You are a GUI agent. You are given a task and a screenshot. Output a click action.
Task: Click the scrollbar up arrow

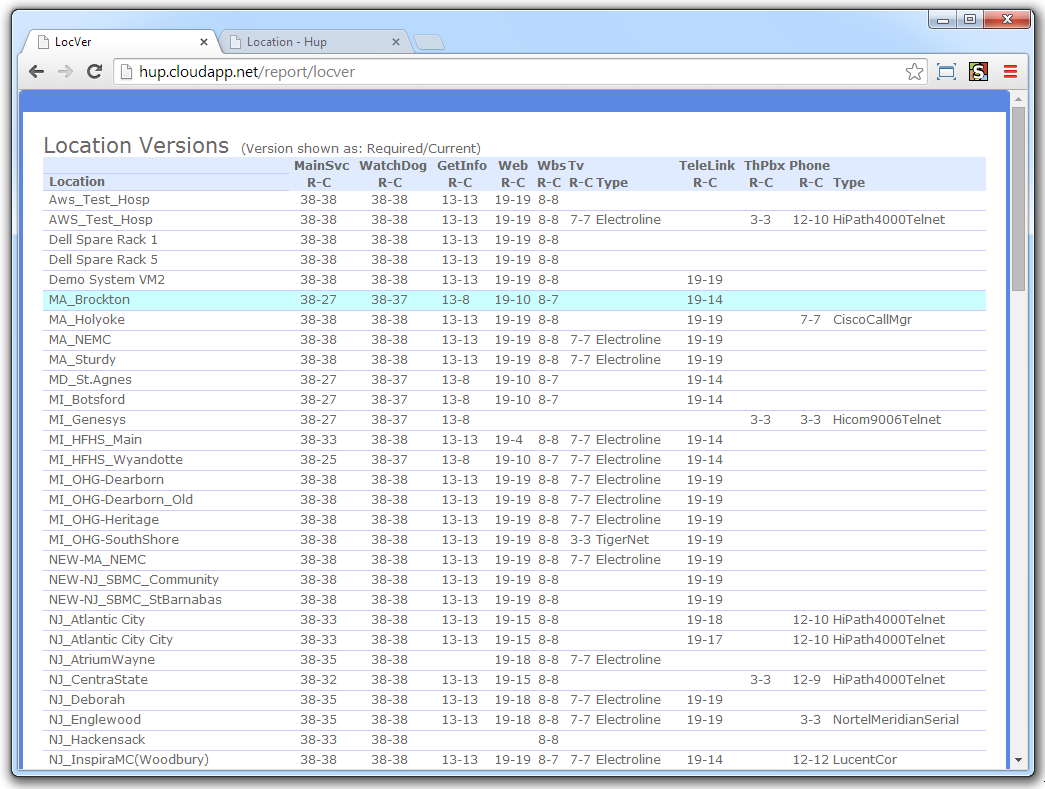pyautogui.click(x=1018, y=98)
